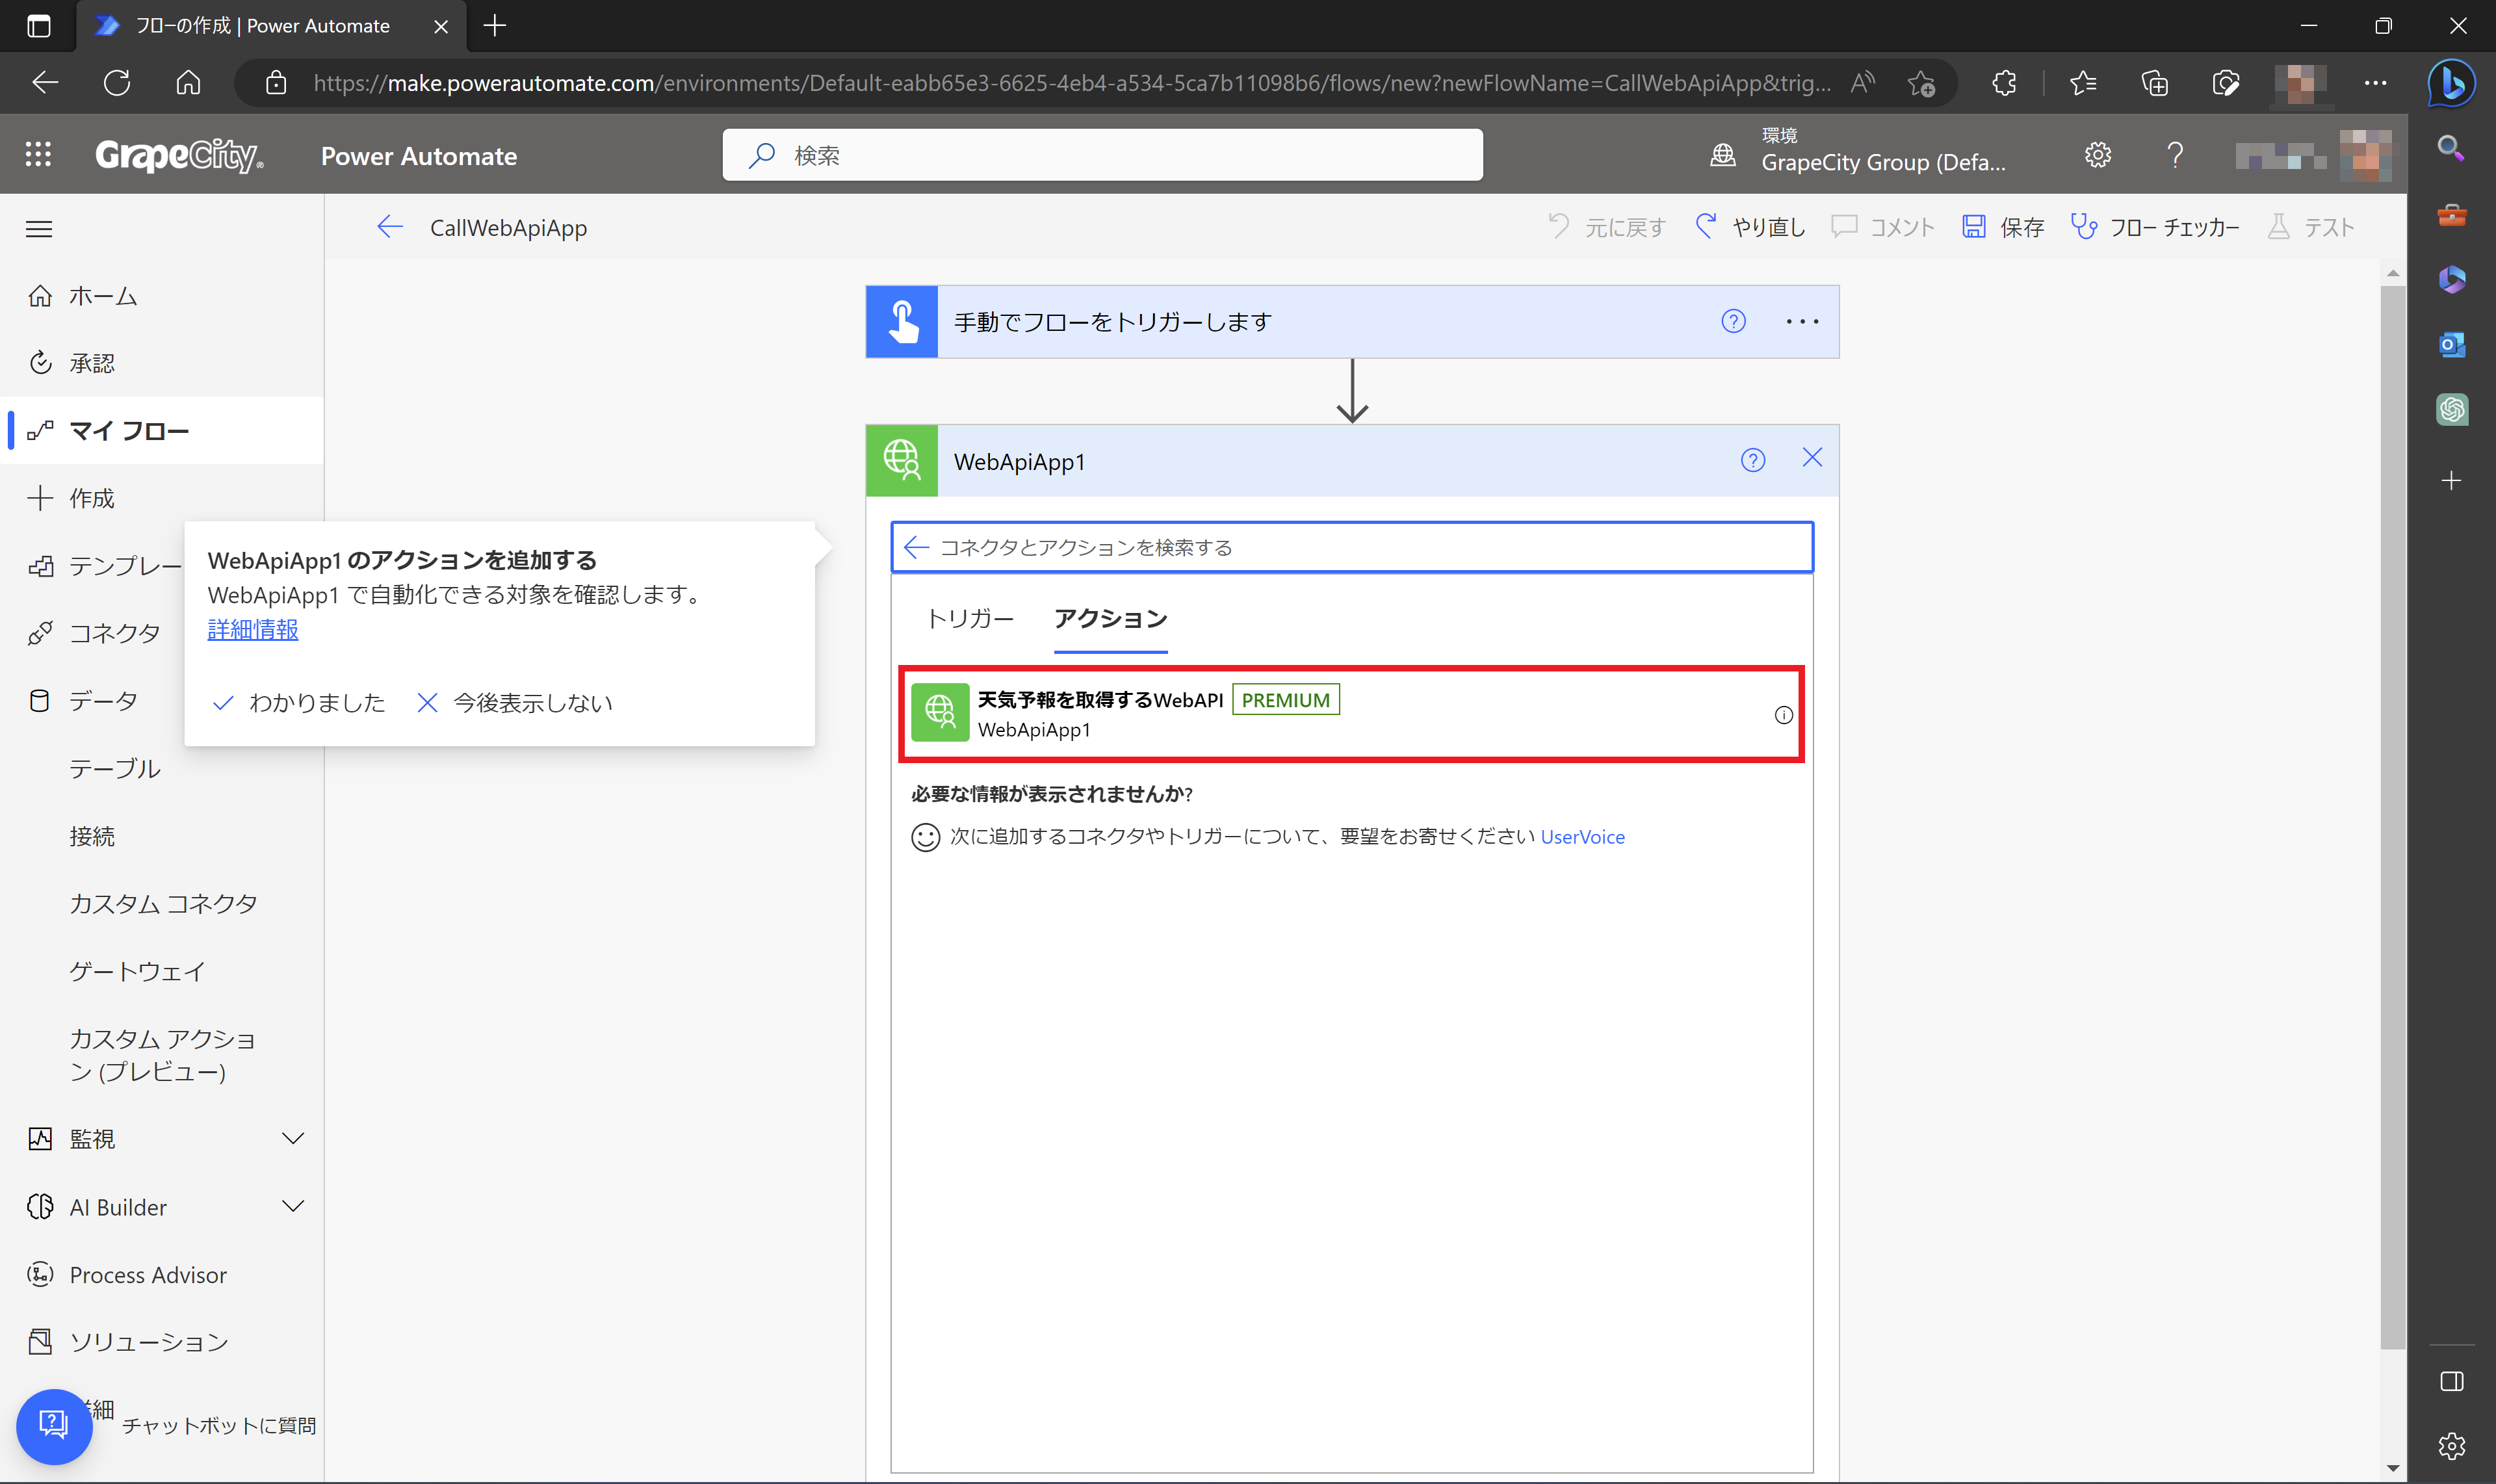This screenshot has width=2496, height=1484.
Task: Collapse the left navigation hamburger menu
Action: (x=39, y=229)
